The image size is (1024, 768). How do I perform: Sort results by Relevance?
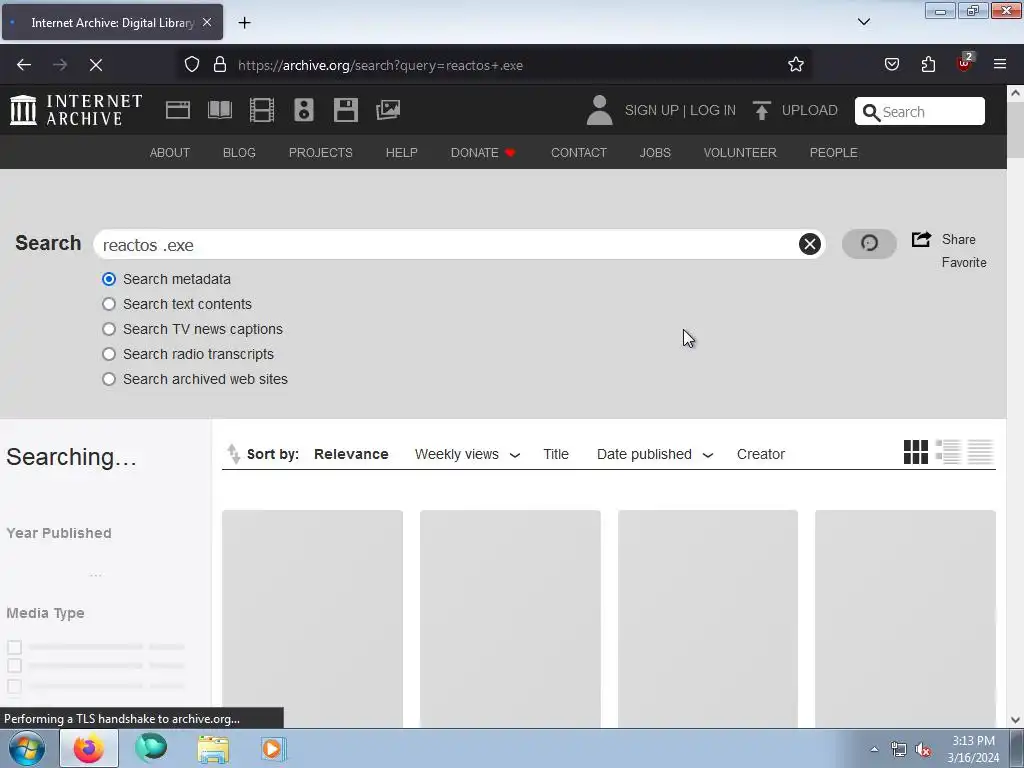point(351,454)
